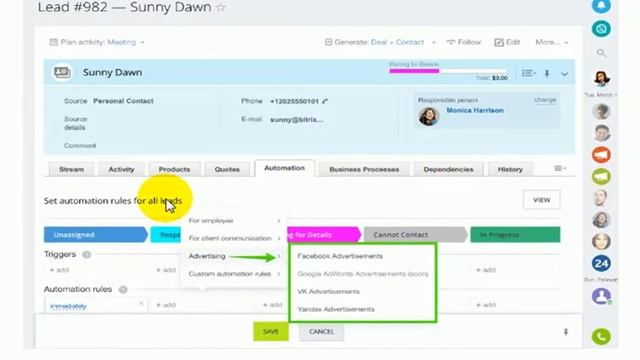Viewport: 640px width, 360px height.
Task: Click the green megaphone icon
Action: point(601,176)
